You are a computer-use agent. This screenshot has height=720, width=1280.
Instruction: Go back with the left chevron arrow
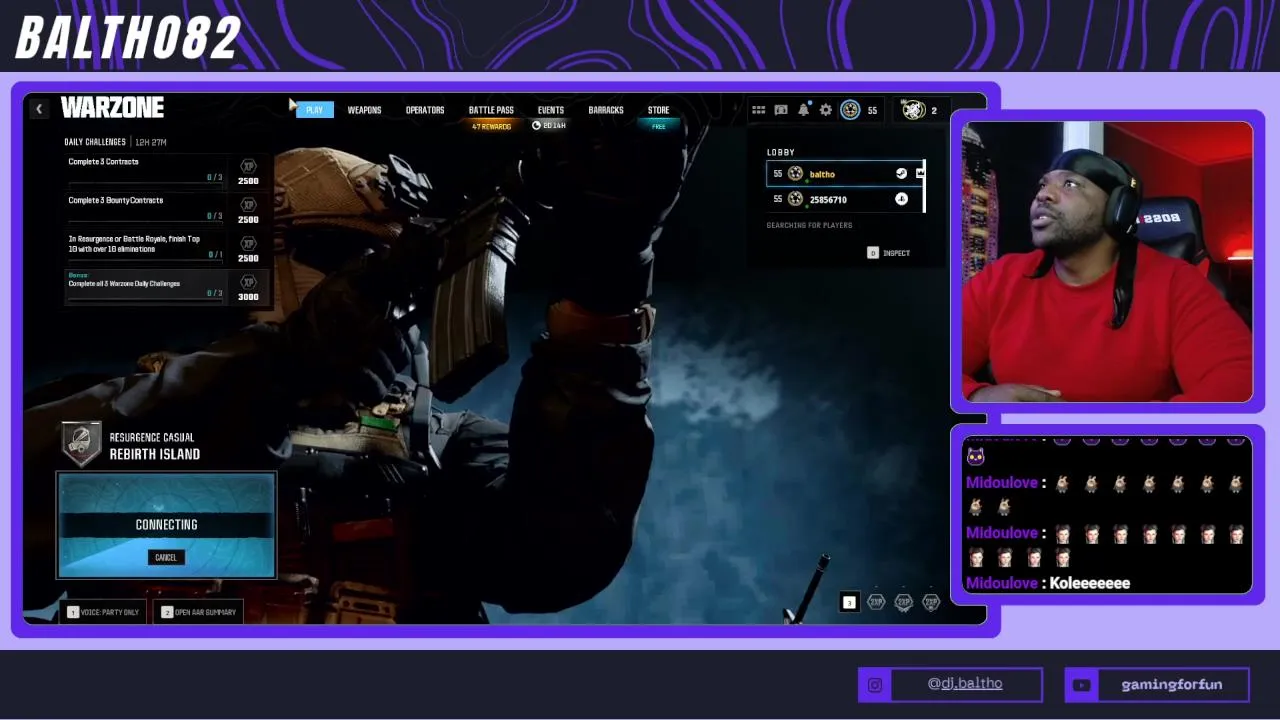(38, 109)
